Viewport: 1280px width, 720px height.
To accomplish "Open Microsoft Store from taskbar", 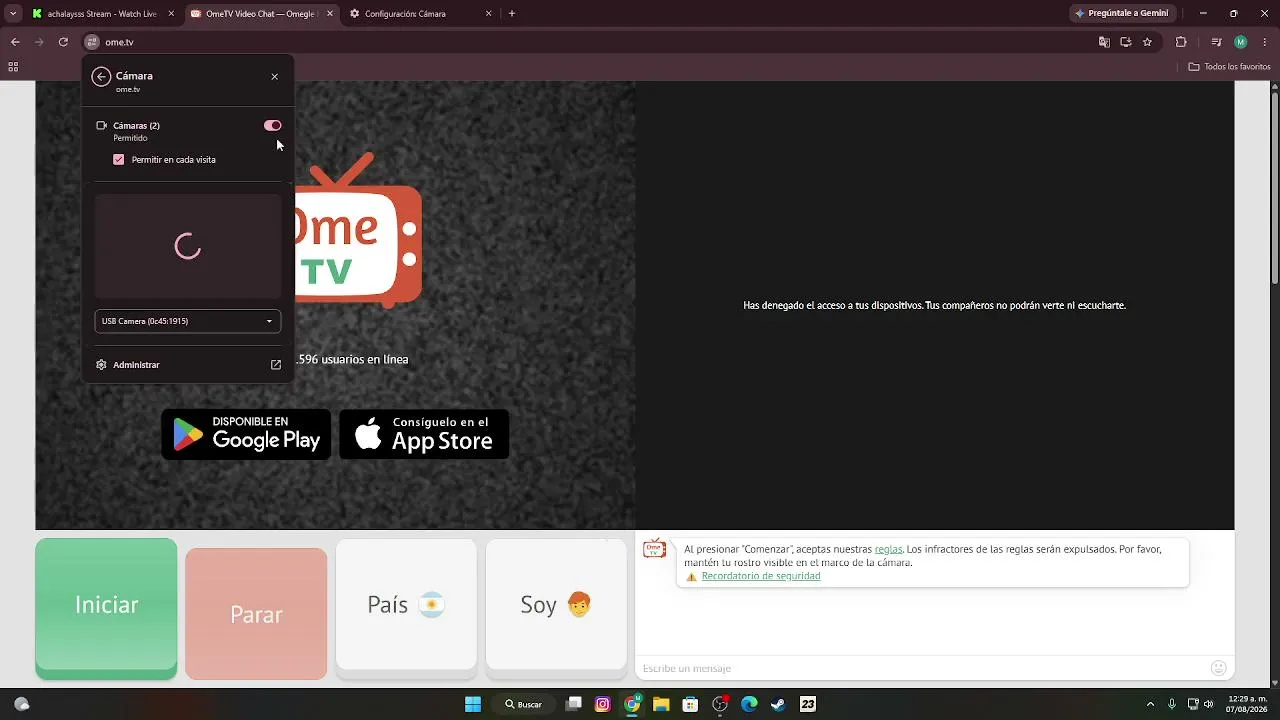I will 690,704.
